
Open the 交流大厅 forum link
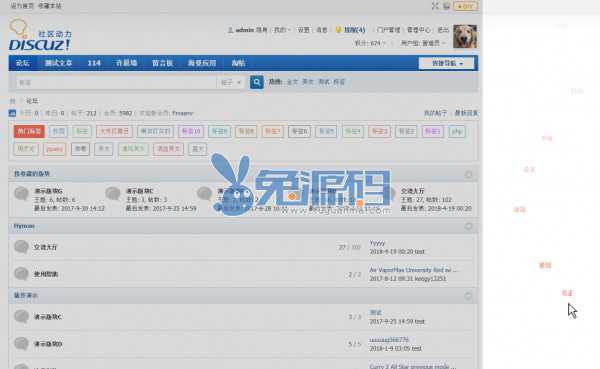(45, 247)
